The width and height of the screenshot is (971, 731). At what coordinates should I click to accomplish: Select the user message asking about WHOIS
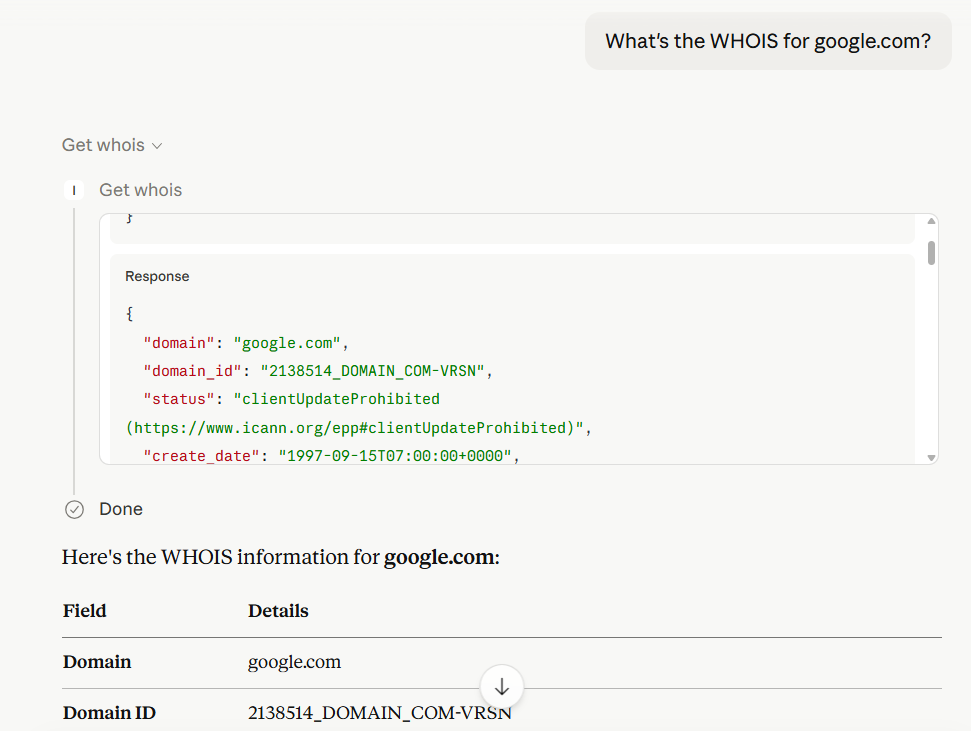click(768, 41)
